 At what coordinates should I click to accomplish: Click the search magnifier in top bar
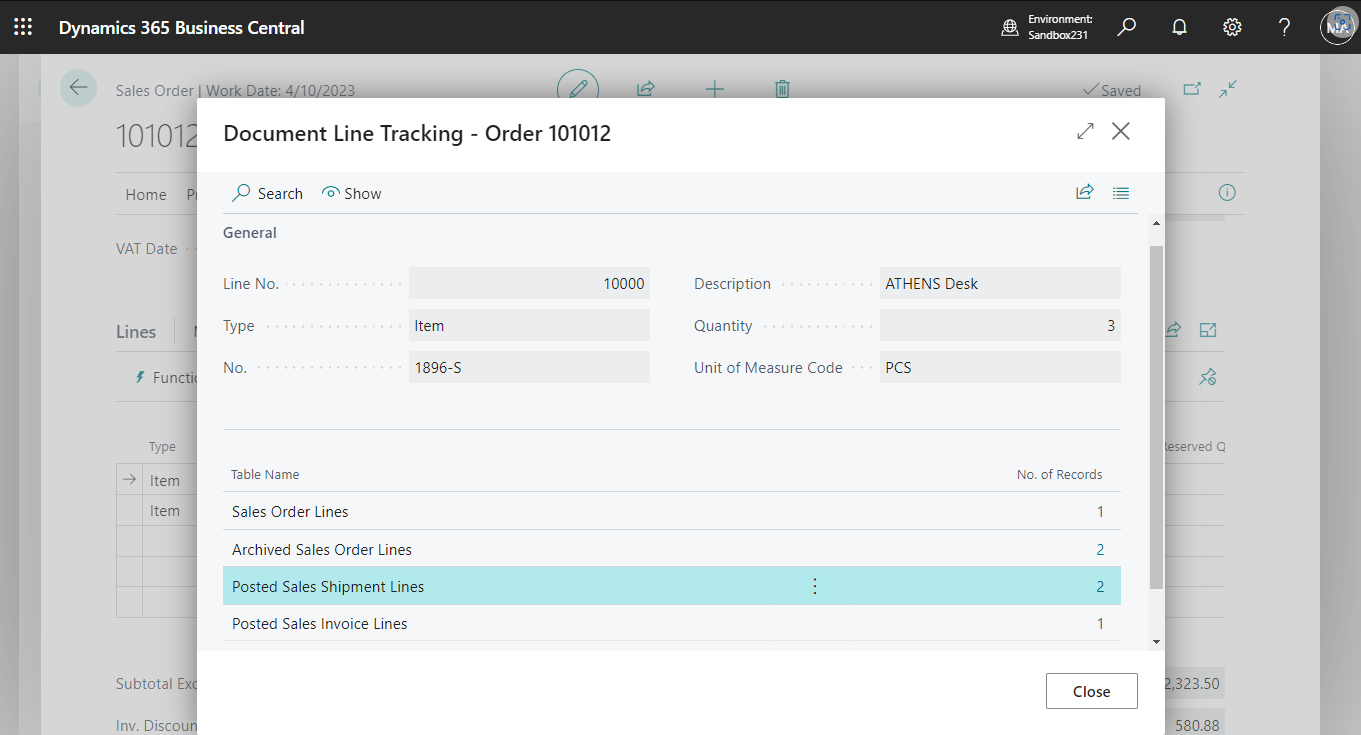(1127, 27)
